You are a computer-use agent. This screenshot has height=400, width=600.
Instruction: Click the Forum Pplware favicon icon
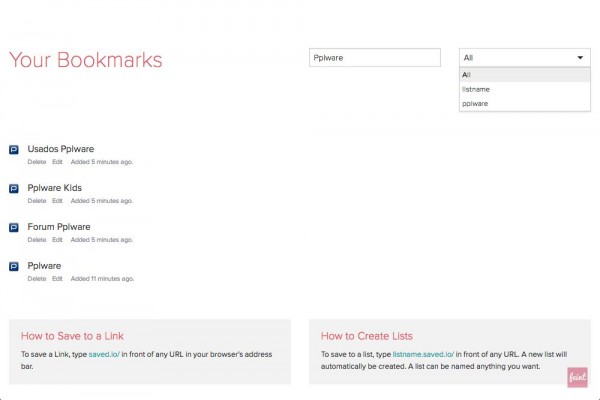pyautogui.click(x=14, y=228)
